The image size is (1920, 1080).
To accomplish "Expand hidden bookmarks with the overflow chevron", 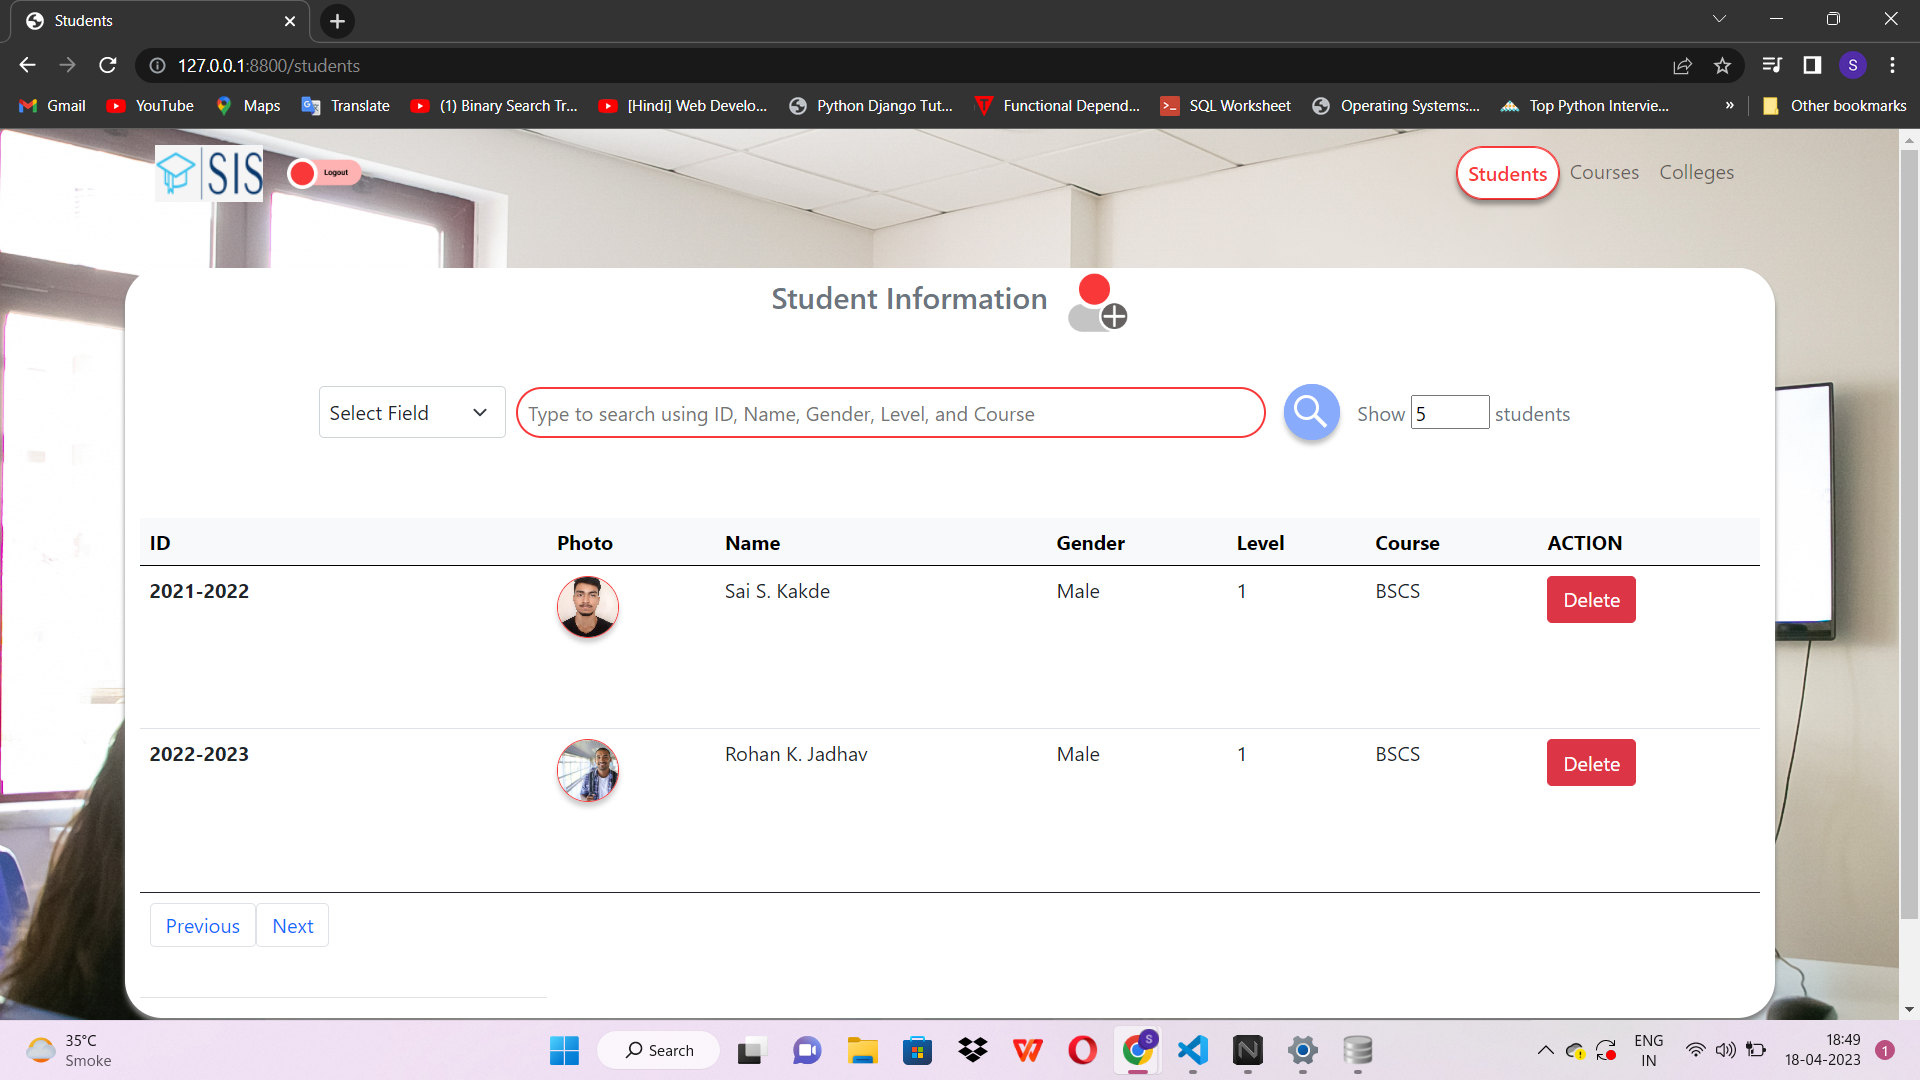I will tap(1728, 105).
